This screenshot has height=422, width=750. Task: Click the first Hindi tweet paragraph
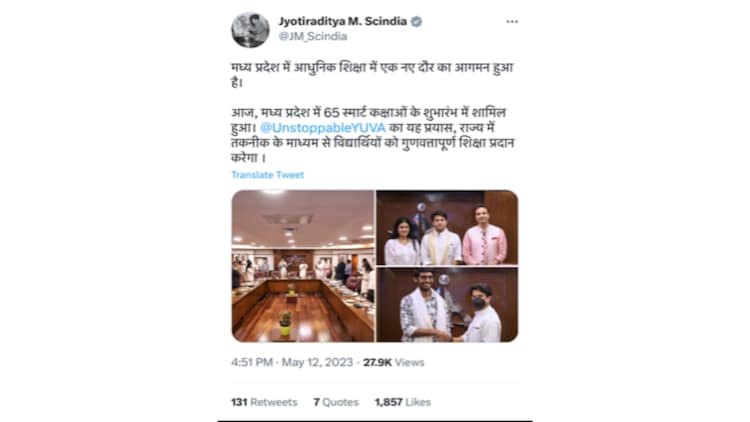[x=372, y=75]
